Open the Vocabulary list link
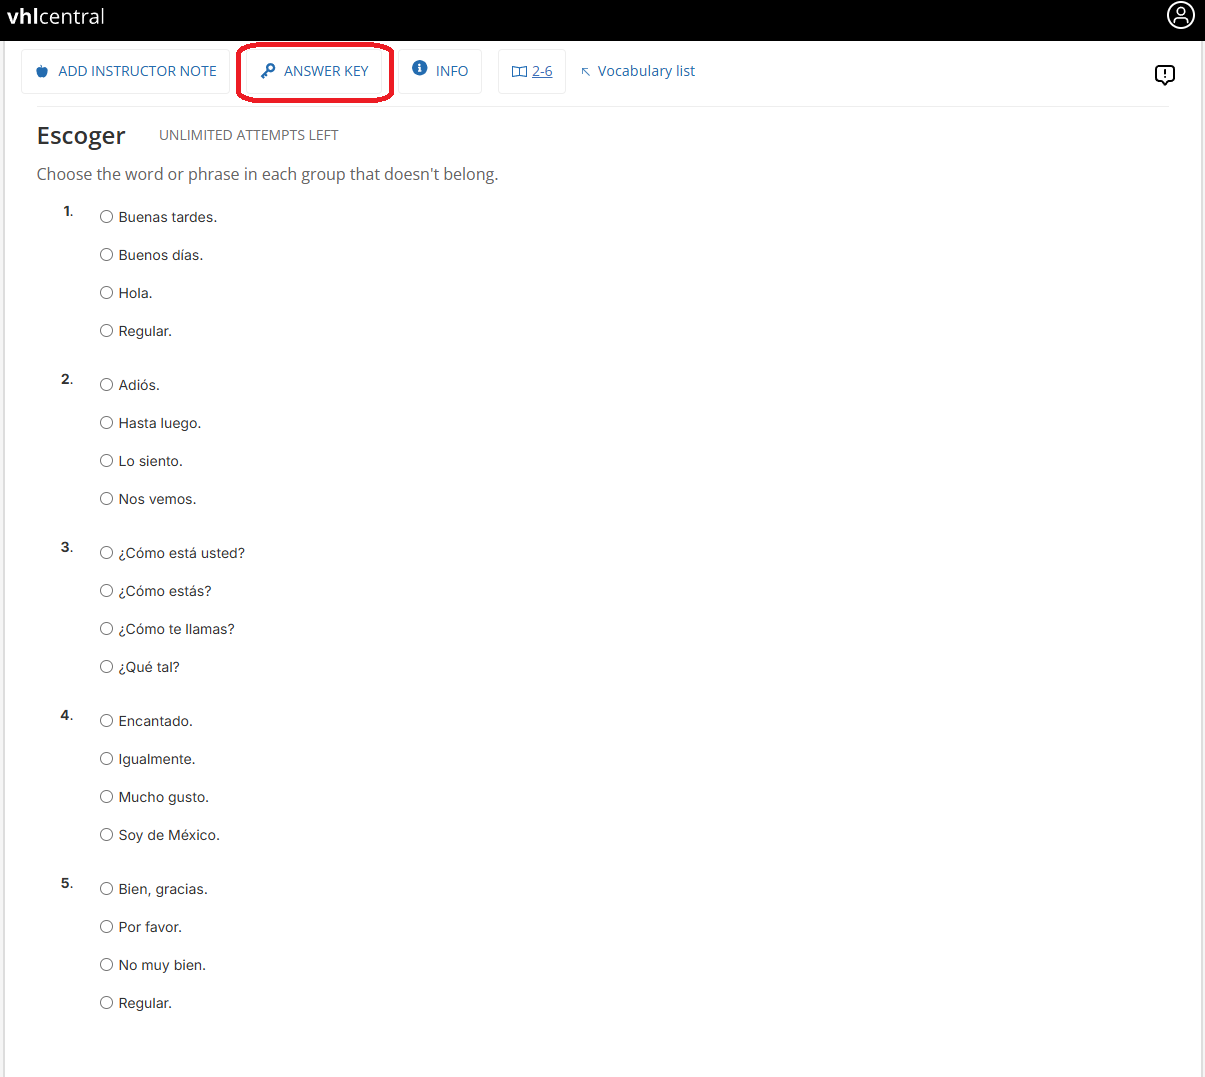This screenshot has height=1077, width=1205. click(646, 71)
